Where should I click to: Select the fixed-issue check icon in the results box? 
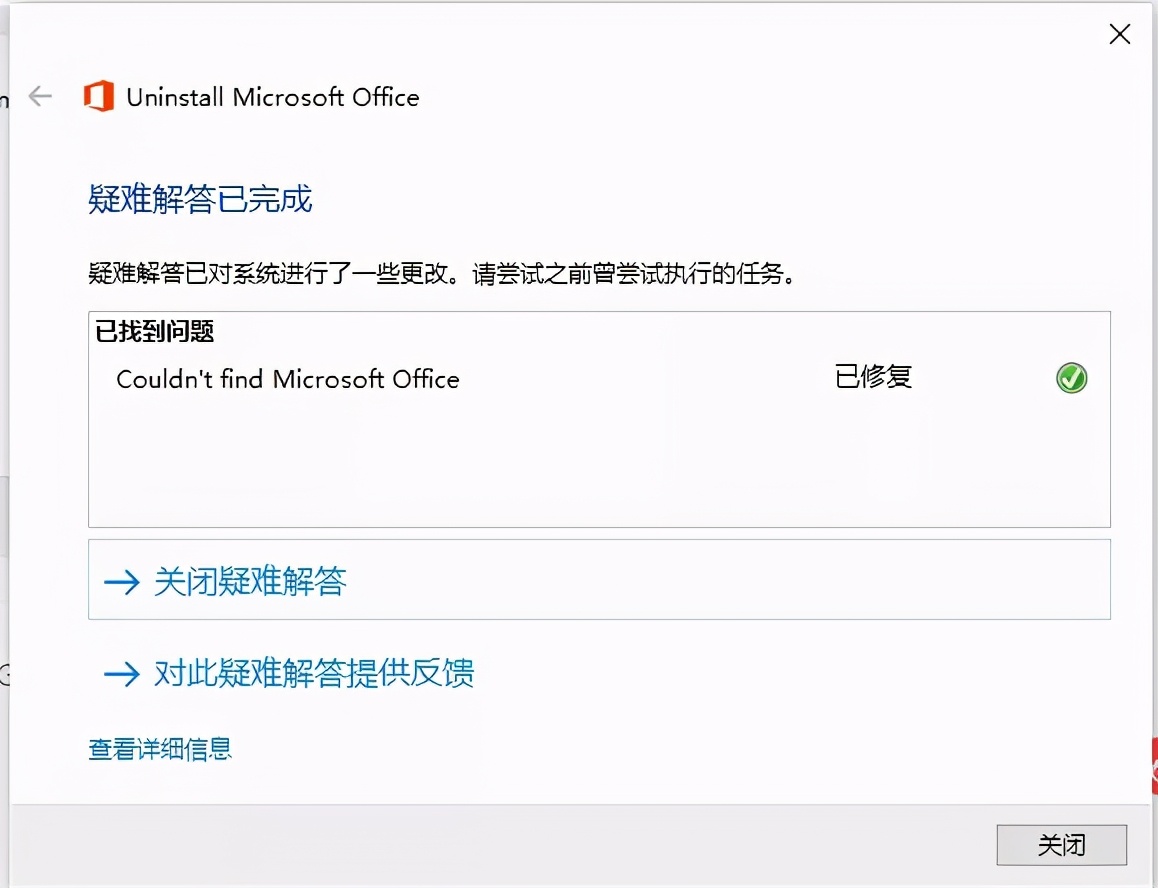point(1071,378)
